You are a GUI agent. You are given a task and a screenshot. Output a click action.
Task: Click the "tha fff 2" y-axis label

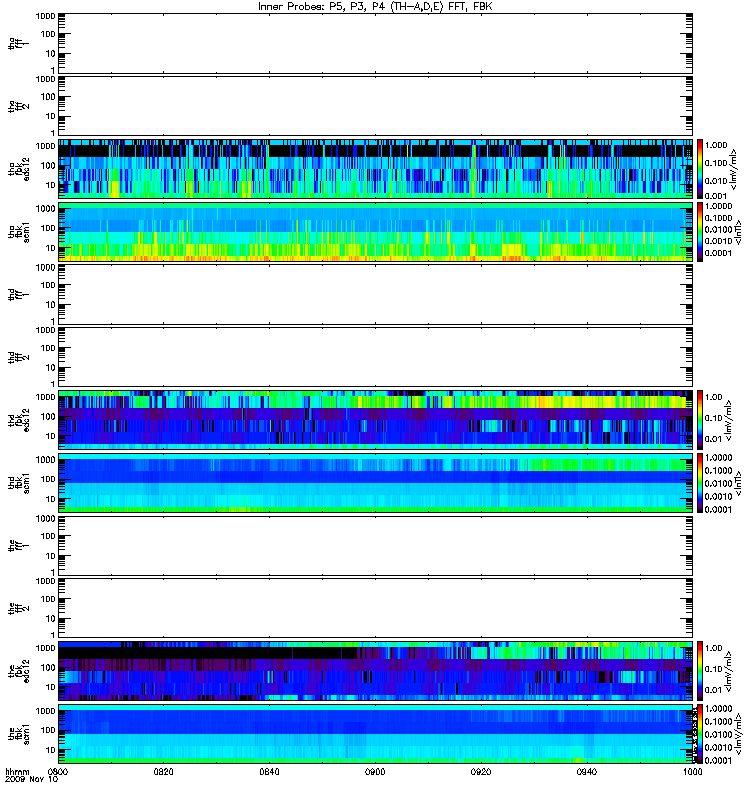[18, 106]
